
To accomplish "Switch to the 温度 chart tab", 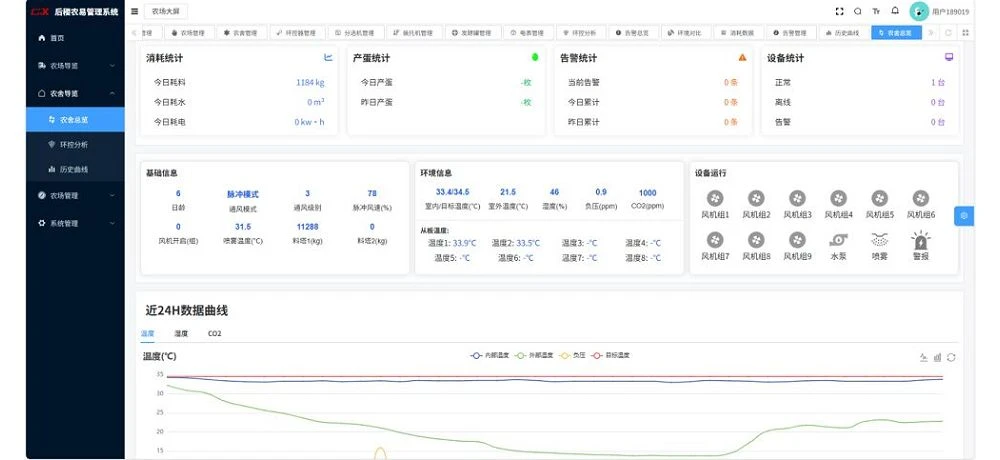I will pos(147,334).
